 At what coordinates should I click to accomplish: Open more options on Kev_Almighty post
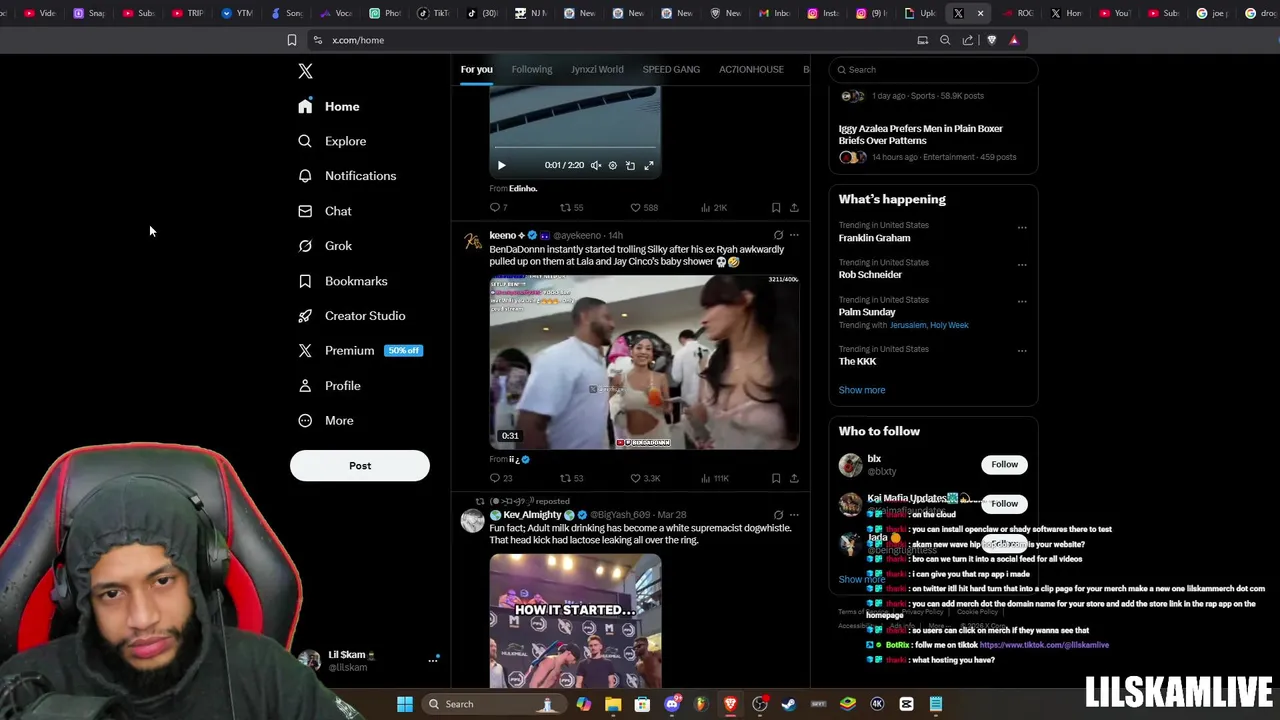[794, 515]
